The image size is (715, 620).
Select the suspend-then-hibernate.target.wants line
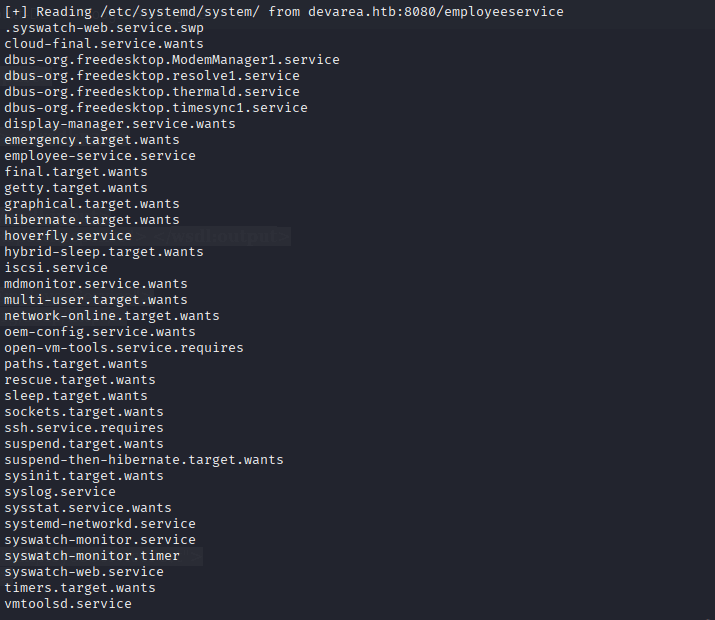tap(144, 460)
